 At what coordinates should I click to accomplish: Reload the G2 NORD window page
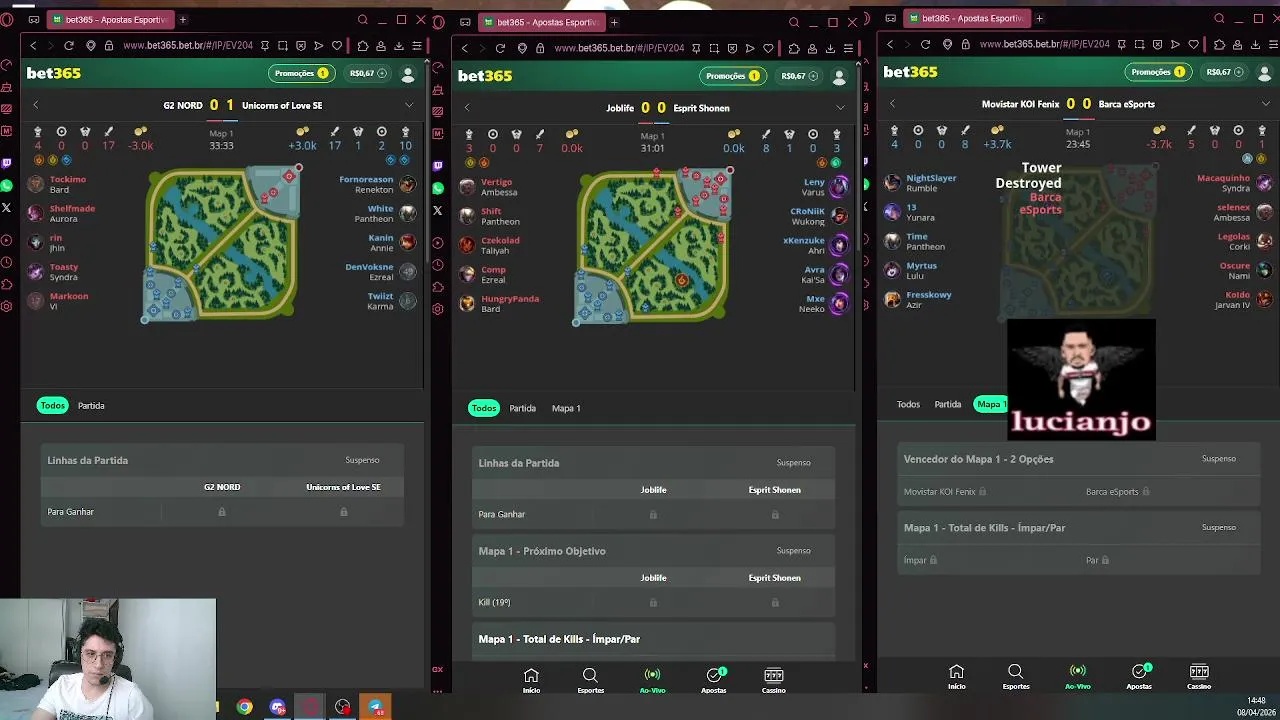[x=69, y=45]
